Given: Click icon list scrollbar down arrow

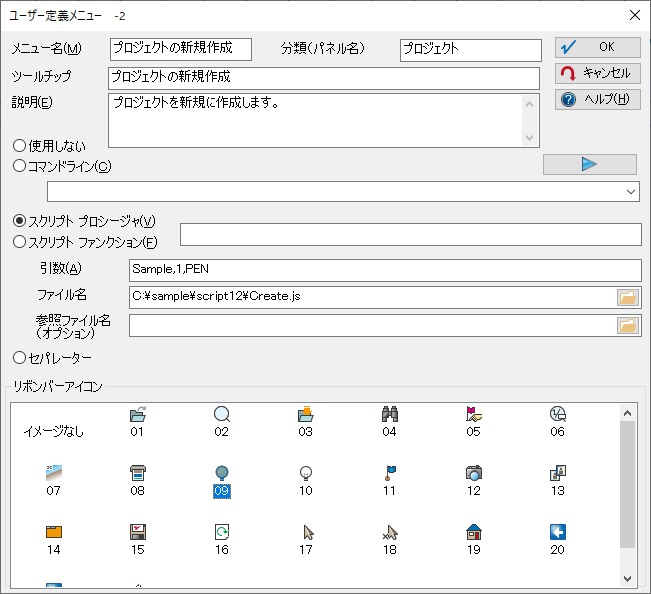Looking at the screenshot, I should 627,578.
